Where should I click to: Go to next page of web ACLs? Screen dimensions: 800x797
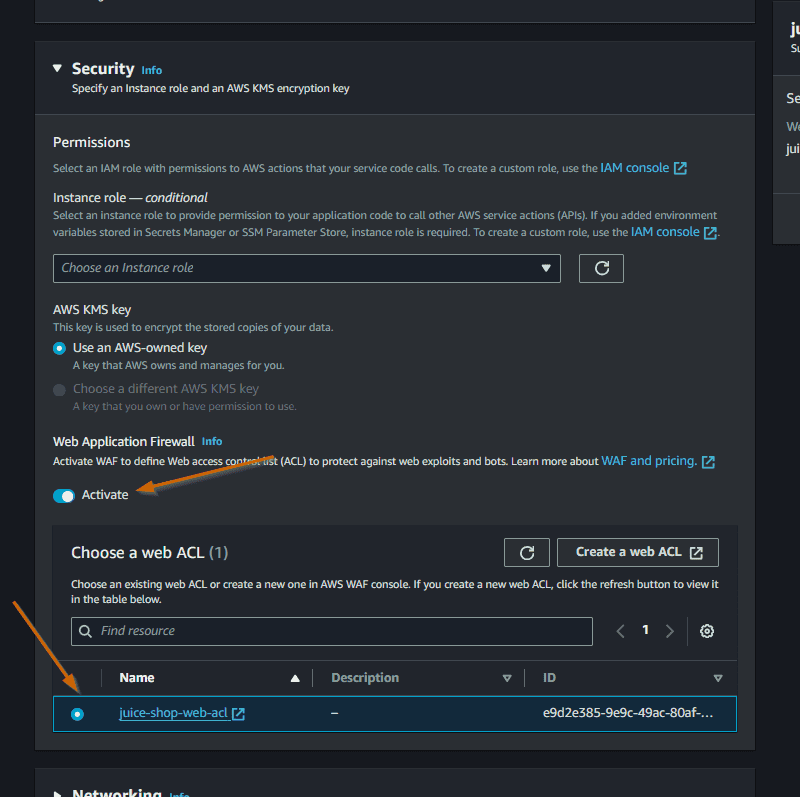point(670,631)
